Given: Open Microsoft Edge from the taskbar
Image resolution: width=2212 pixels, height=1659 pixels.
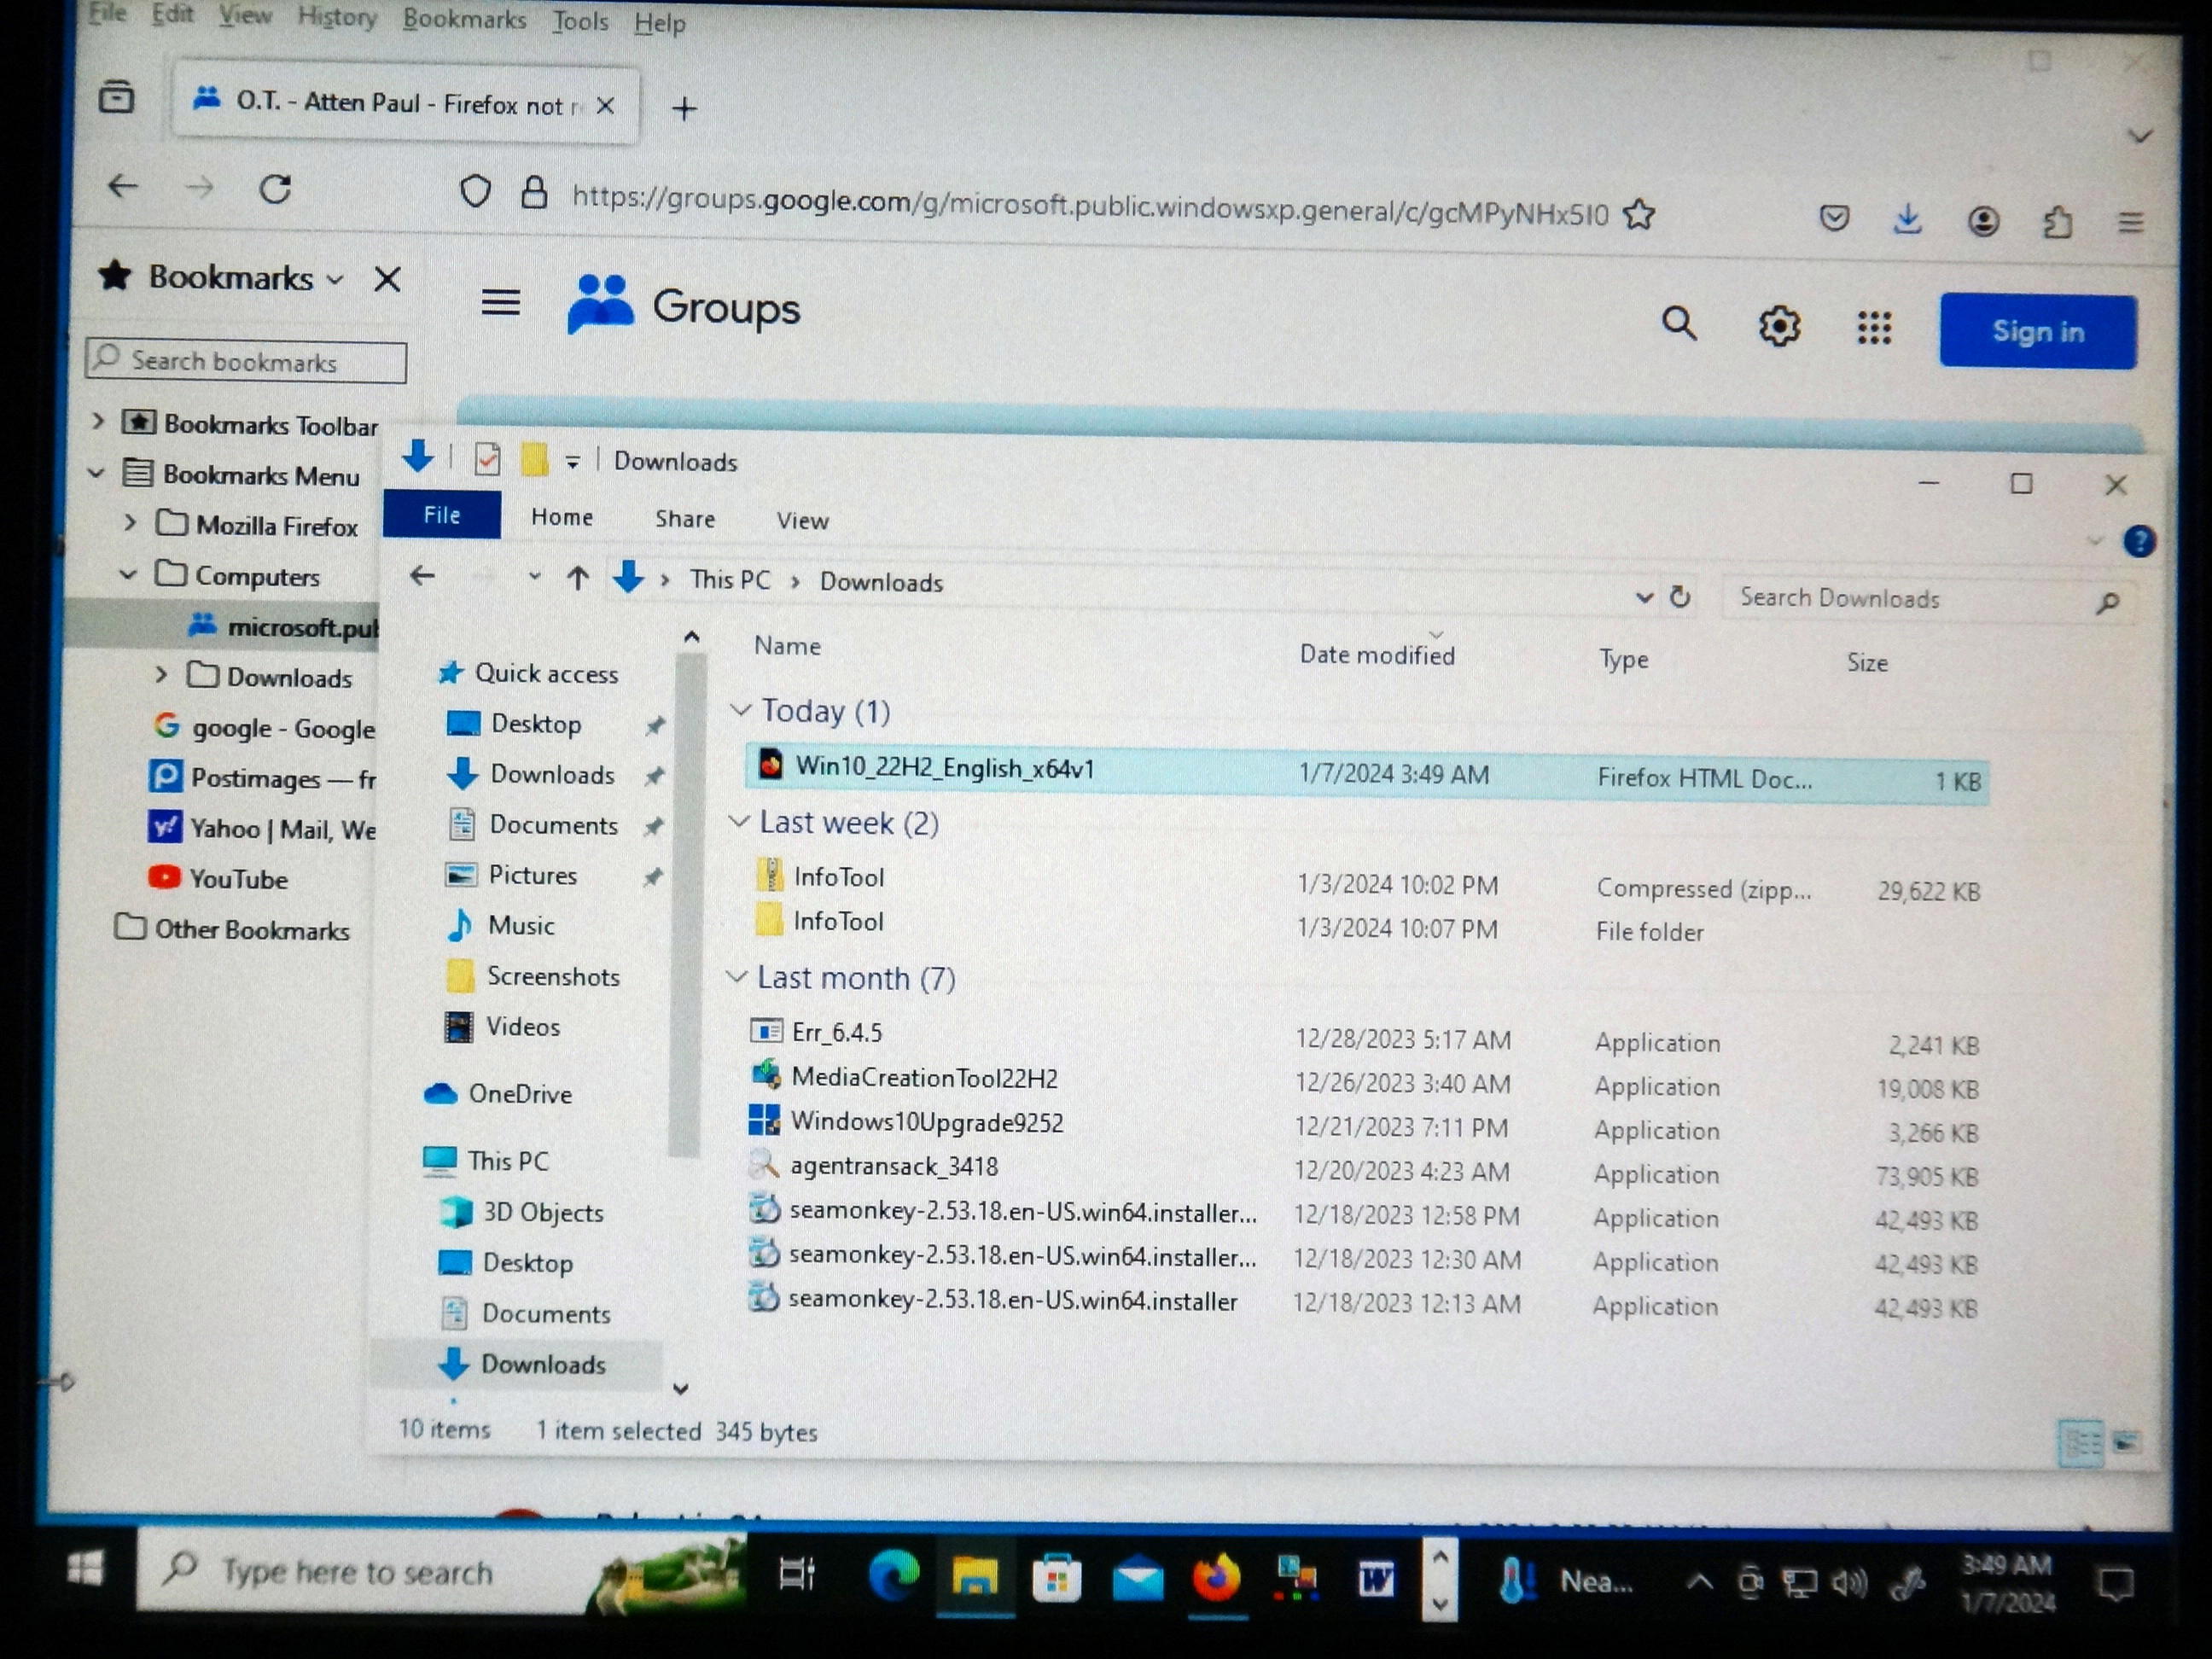Looking at the screenshot, I should 894,1577.
